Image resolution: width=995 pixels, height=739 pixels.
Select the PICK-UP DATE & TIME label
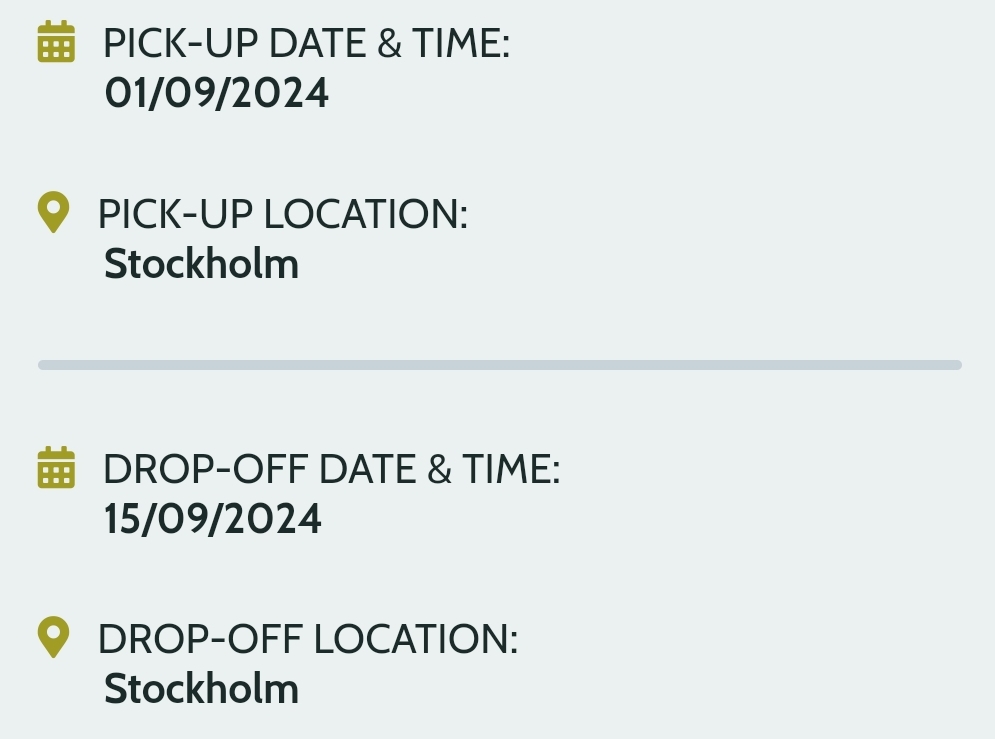tap(306, 43)
